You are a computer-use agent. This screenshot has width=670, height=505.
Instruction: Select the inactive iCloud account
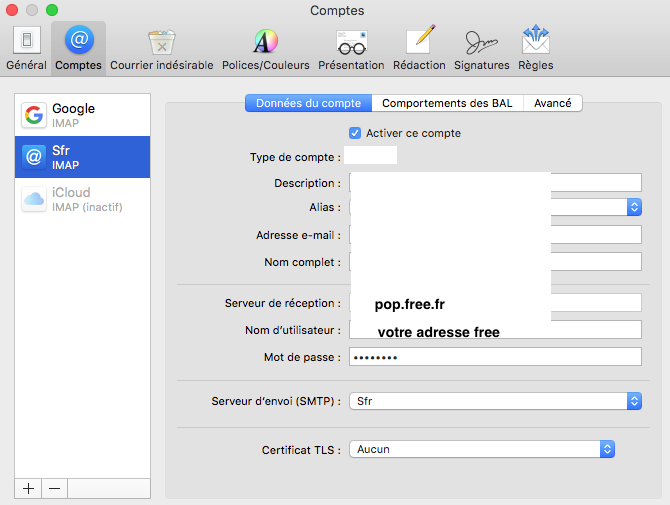point(84,199)
